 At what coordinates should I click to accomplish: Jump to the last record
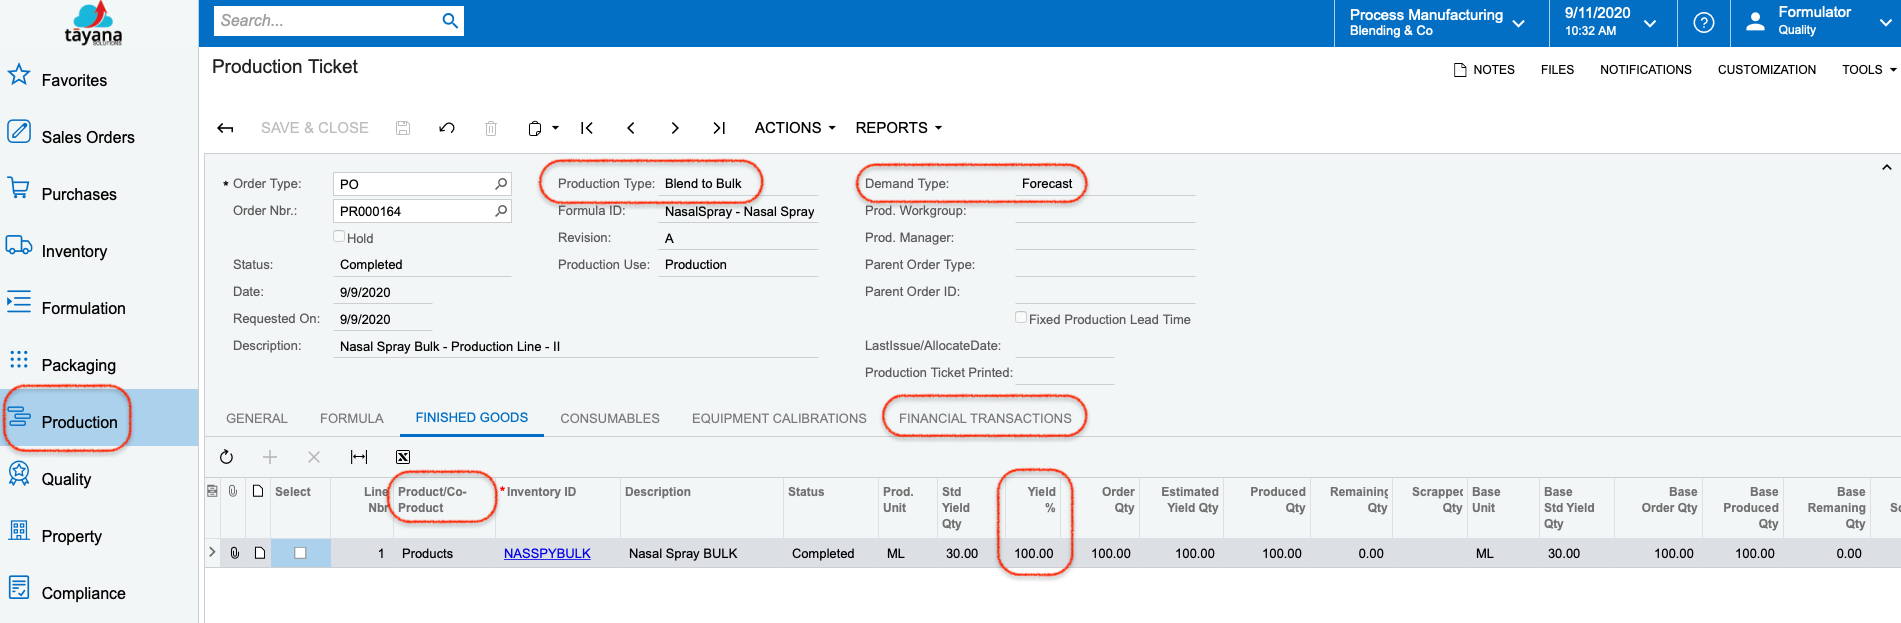click(718, 128)
